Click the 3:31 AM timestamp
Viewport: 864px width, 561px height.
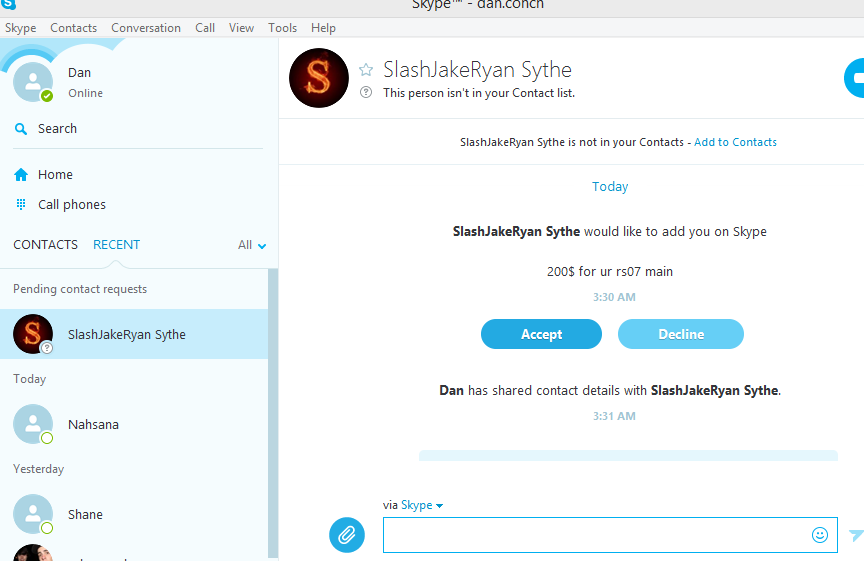(614, 416)
